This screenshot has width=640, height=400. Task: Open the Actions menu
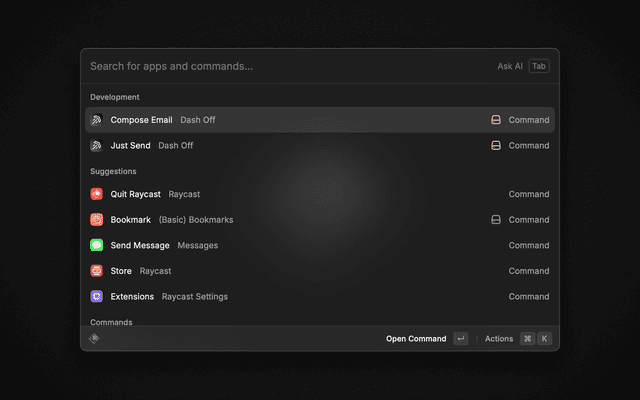(x=499, y=339)
